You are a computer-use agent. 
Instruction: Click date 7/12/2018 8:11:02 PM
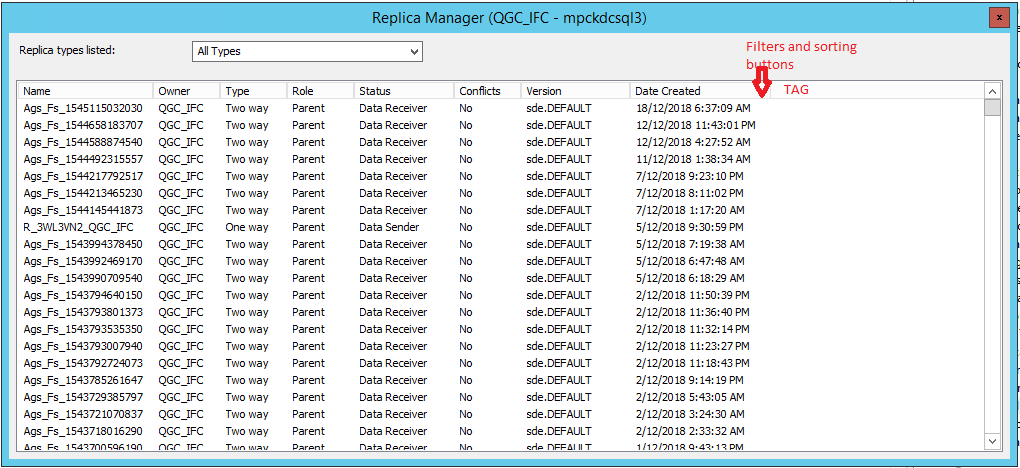(690, 193)
